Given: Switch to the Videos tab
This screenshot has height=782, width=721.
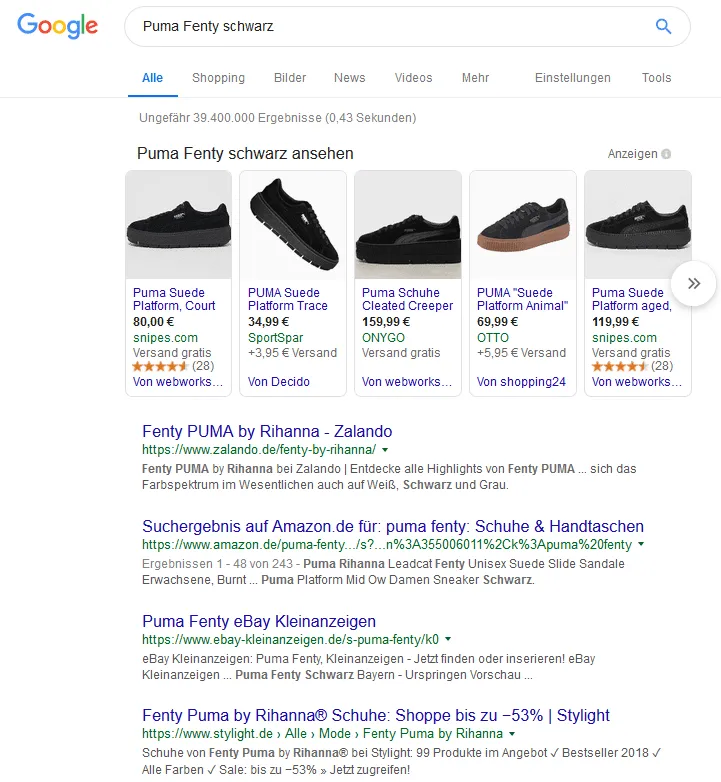Looking at the screenshot, I should pos(413,78).
